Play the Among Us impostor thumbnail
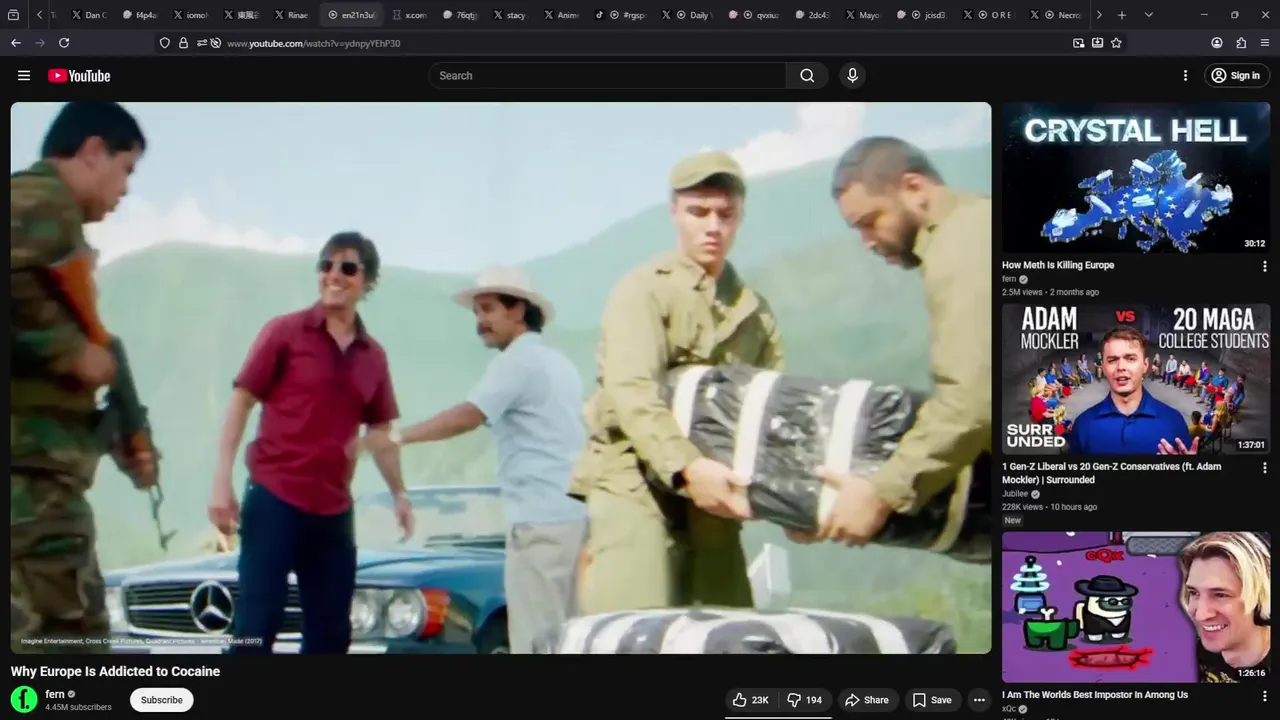Screen dimensions: 1280x720 pyautogui.click(x=1136, y=607)
